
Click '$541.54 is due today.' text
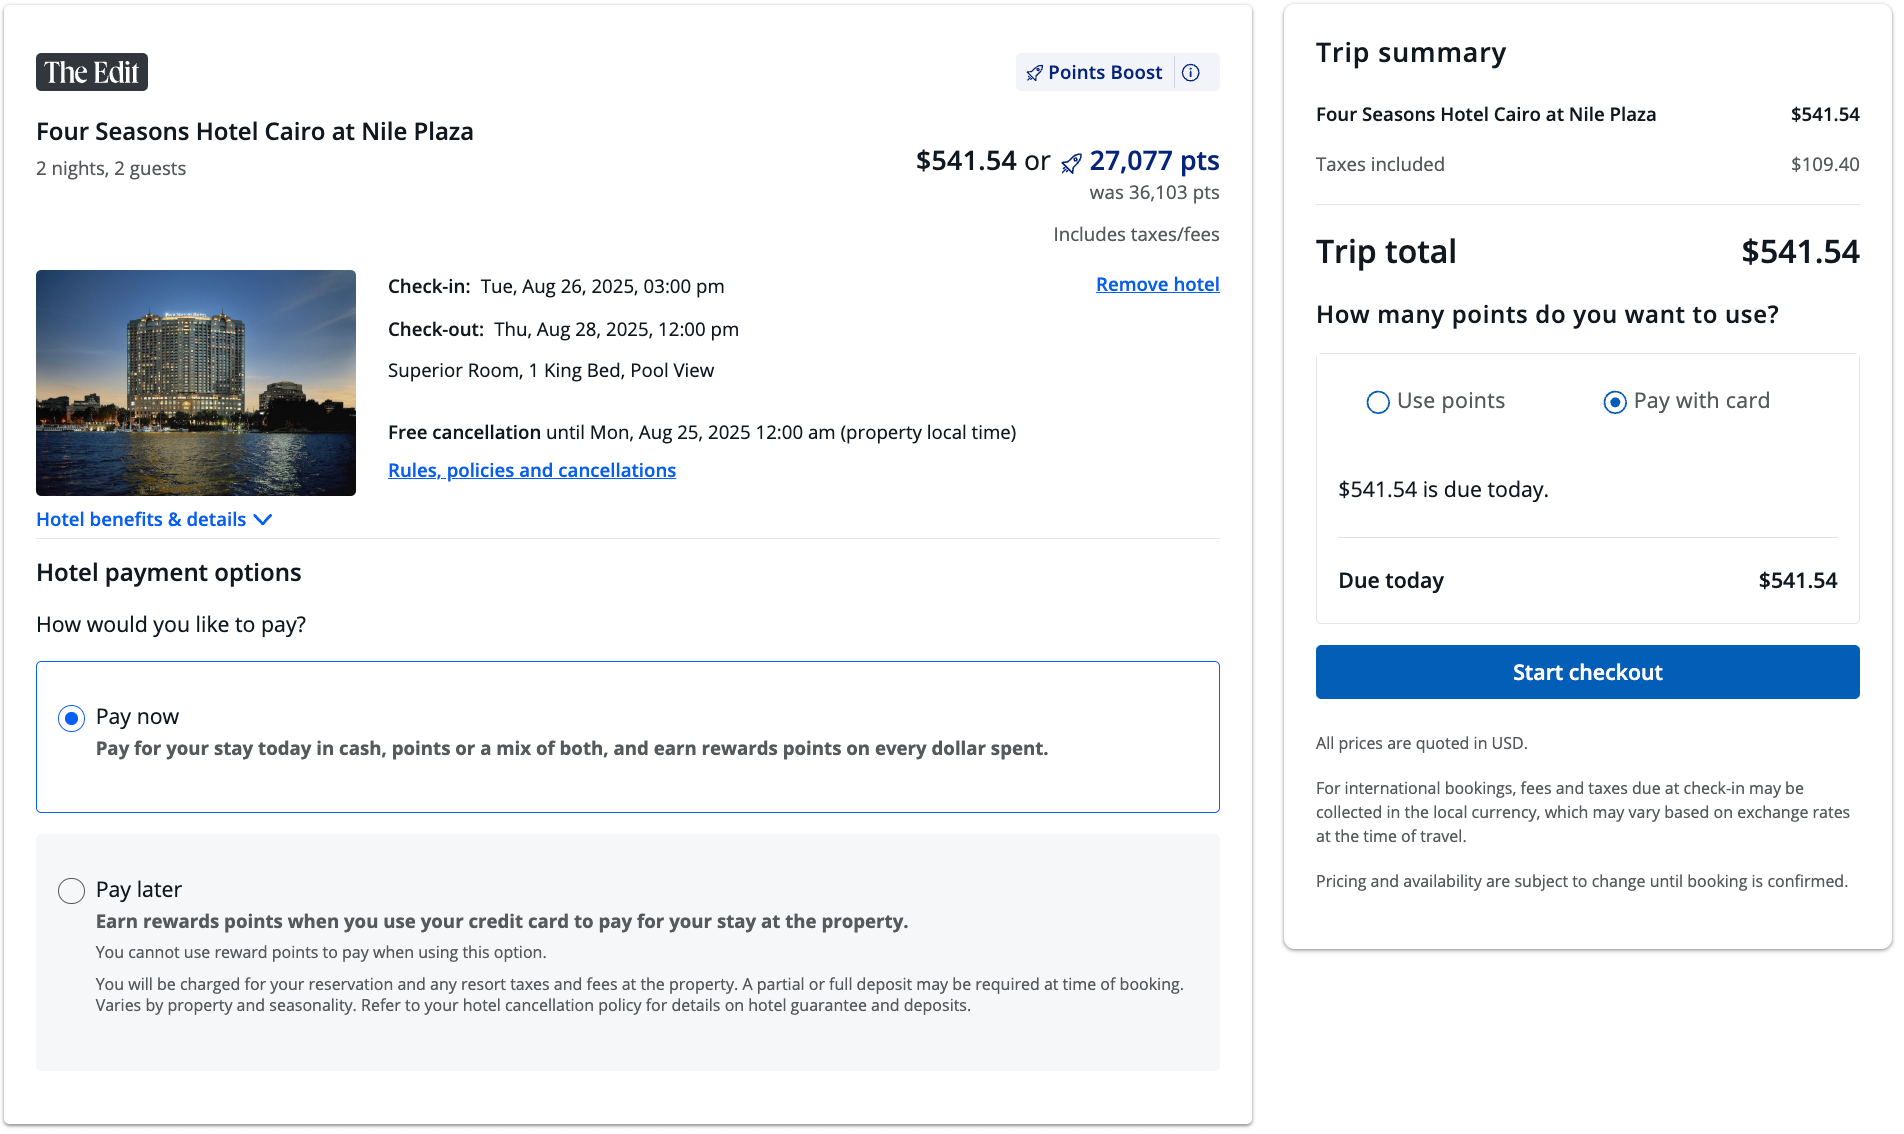pyautogui.click(x=1443, y=489)
